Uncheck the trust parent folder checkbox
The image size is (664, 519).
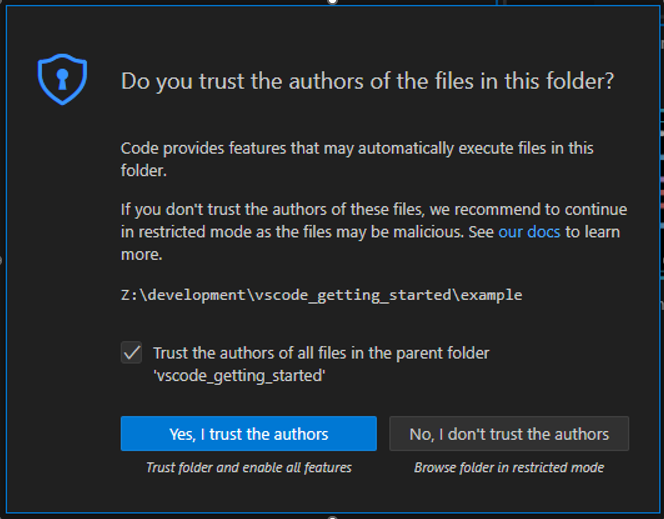tap(131, 353)
